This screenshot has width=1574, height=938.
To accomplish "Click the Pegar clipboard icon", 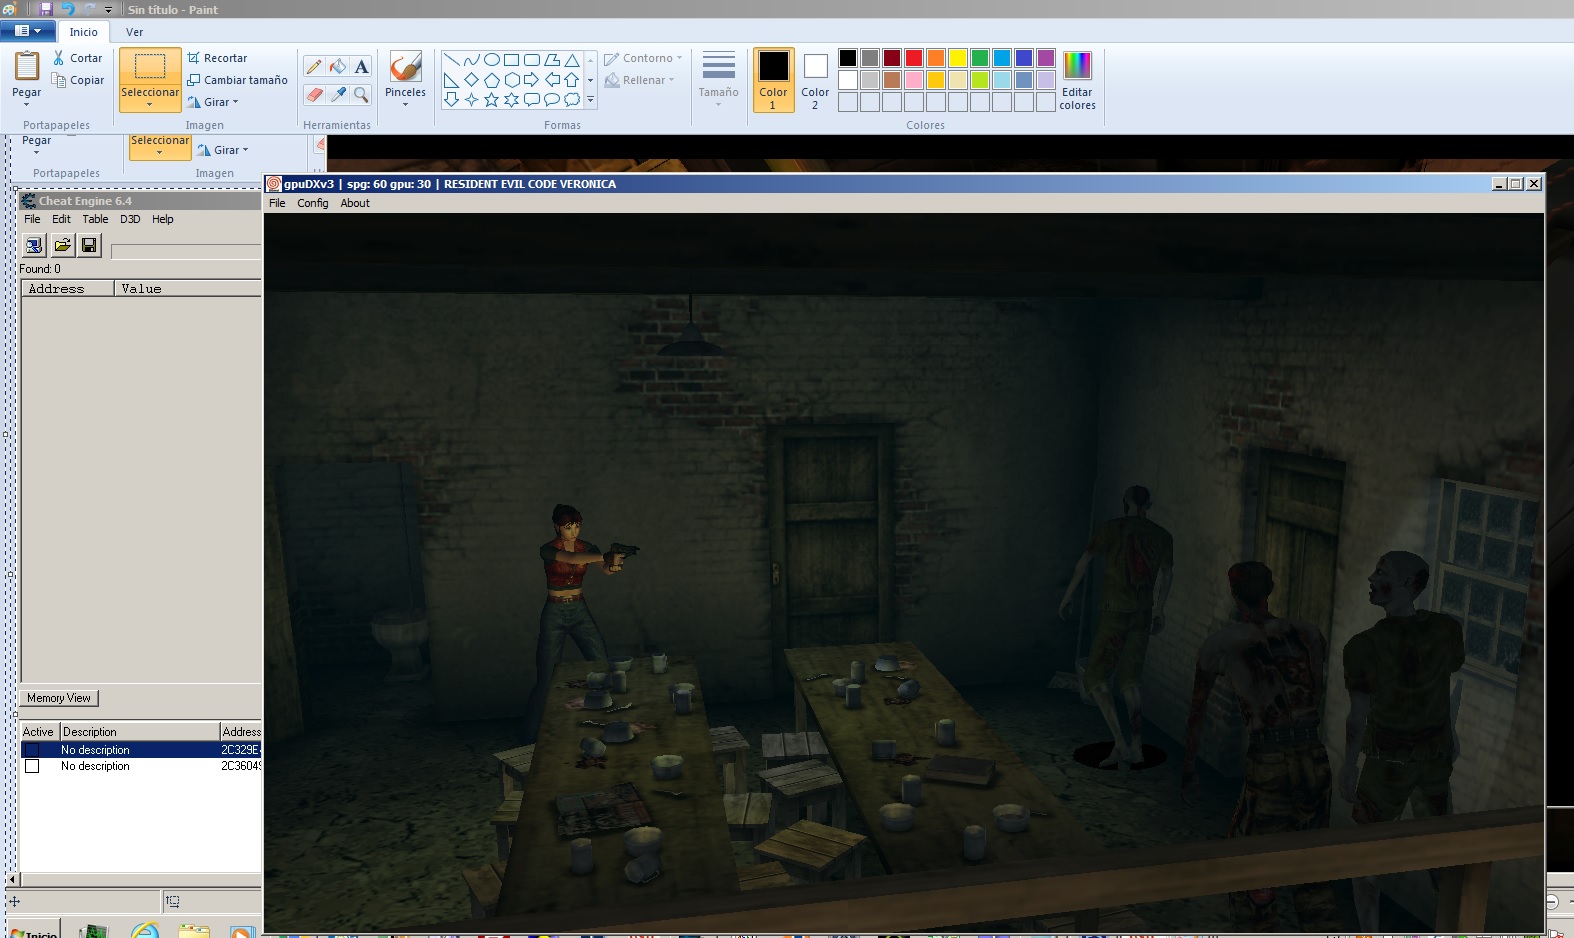I will (27, 66).
